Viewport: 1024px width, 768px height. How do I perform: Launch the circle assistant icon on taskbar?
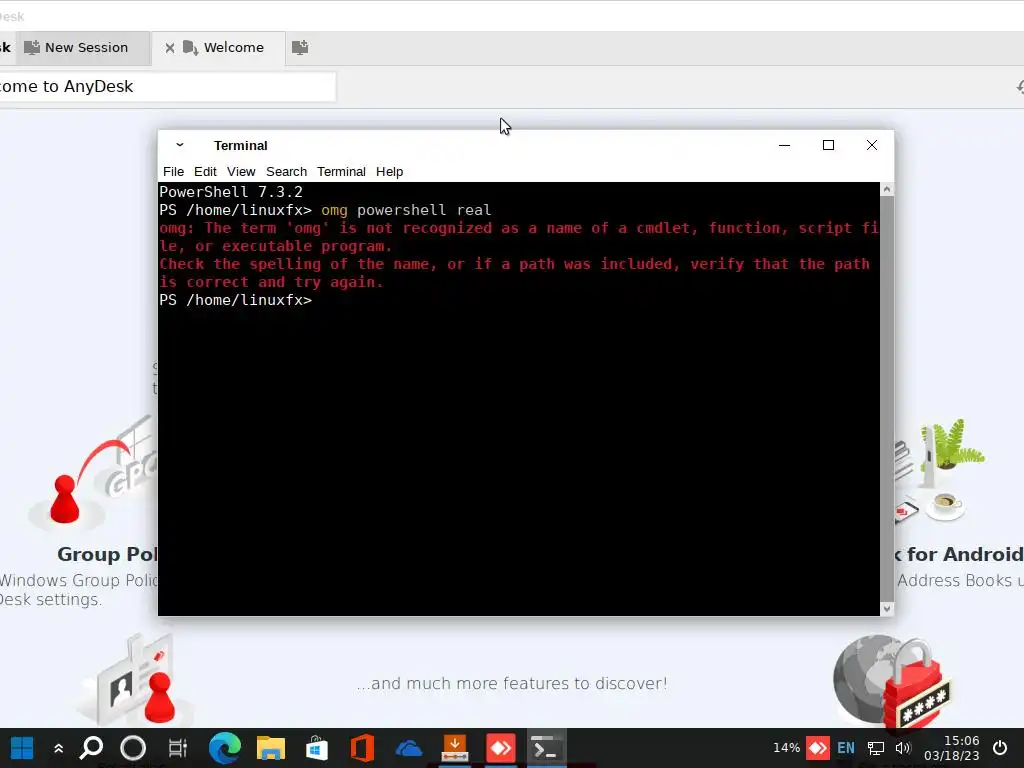click(x=133, y=748)
